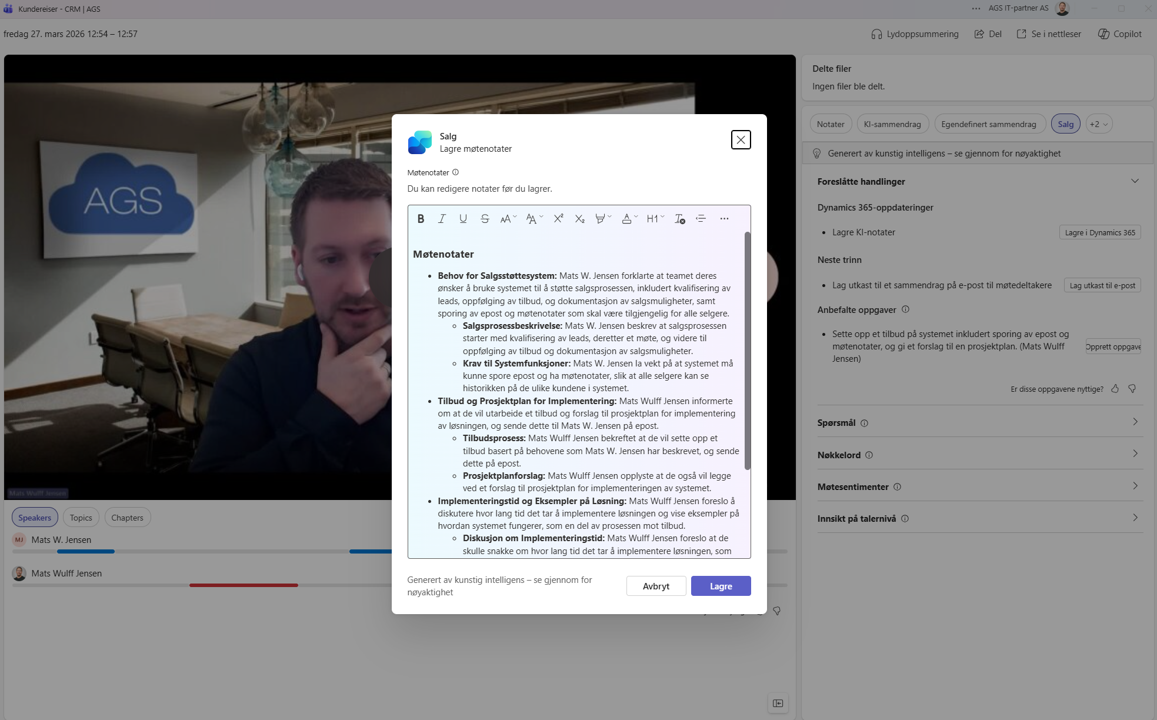Viewport: 1157px width, 720px height.
Task: Click the superscript icon
Action: 558,219
